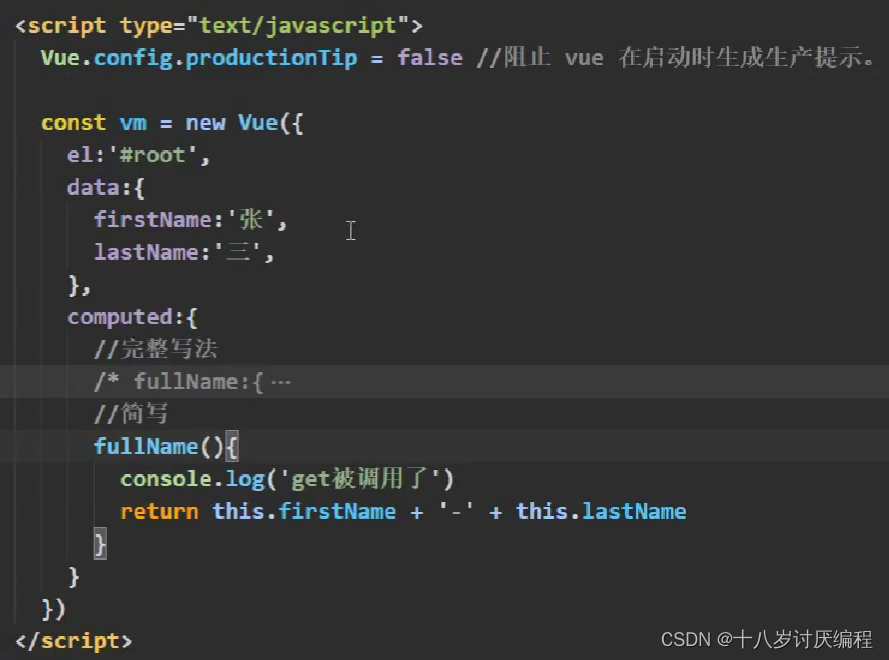The height and width of the screenshot is (660, 889).
Task: Click the return keyword
Action: pos(159,512)
